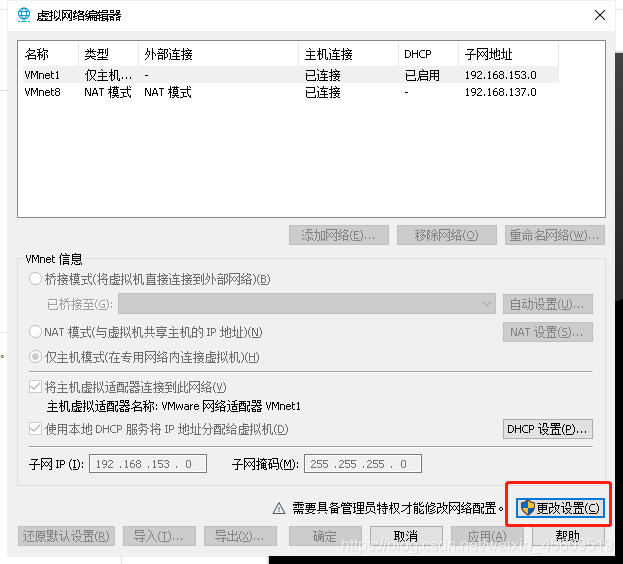The height and width of the screenshot is (564, 623).
Task: Open the 已桥接至 dropdown
Action: pos(307,304)
